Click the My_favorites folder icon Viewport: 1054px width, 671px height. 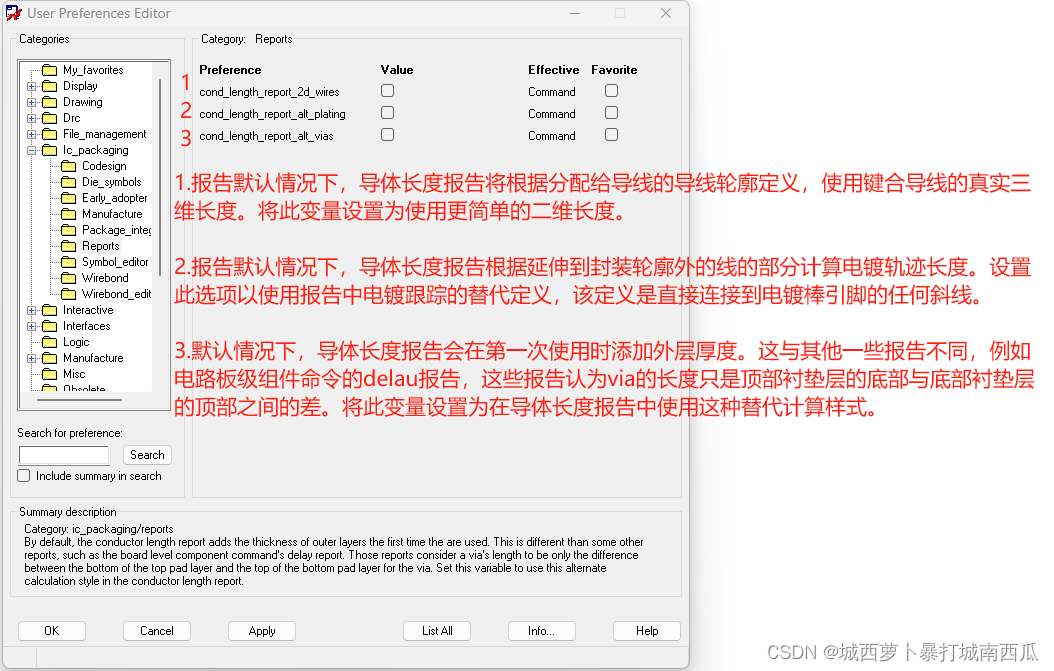(x=50, y=70)
